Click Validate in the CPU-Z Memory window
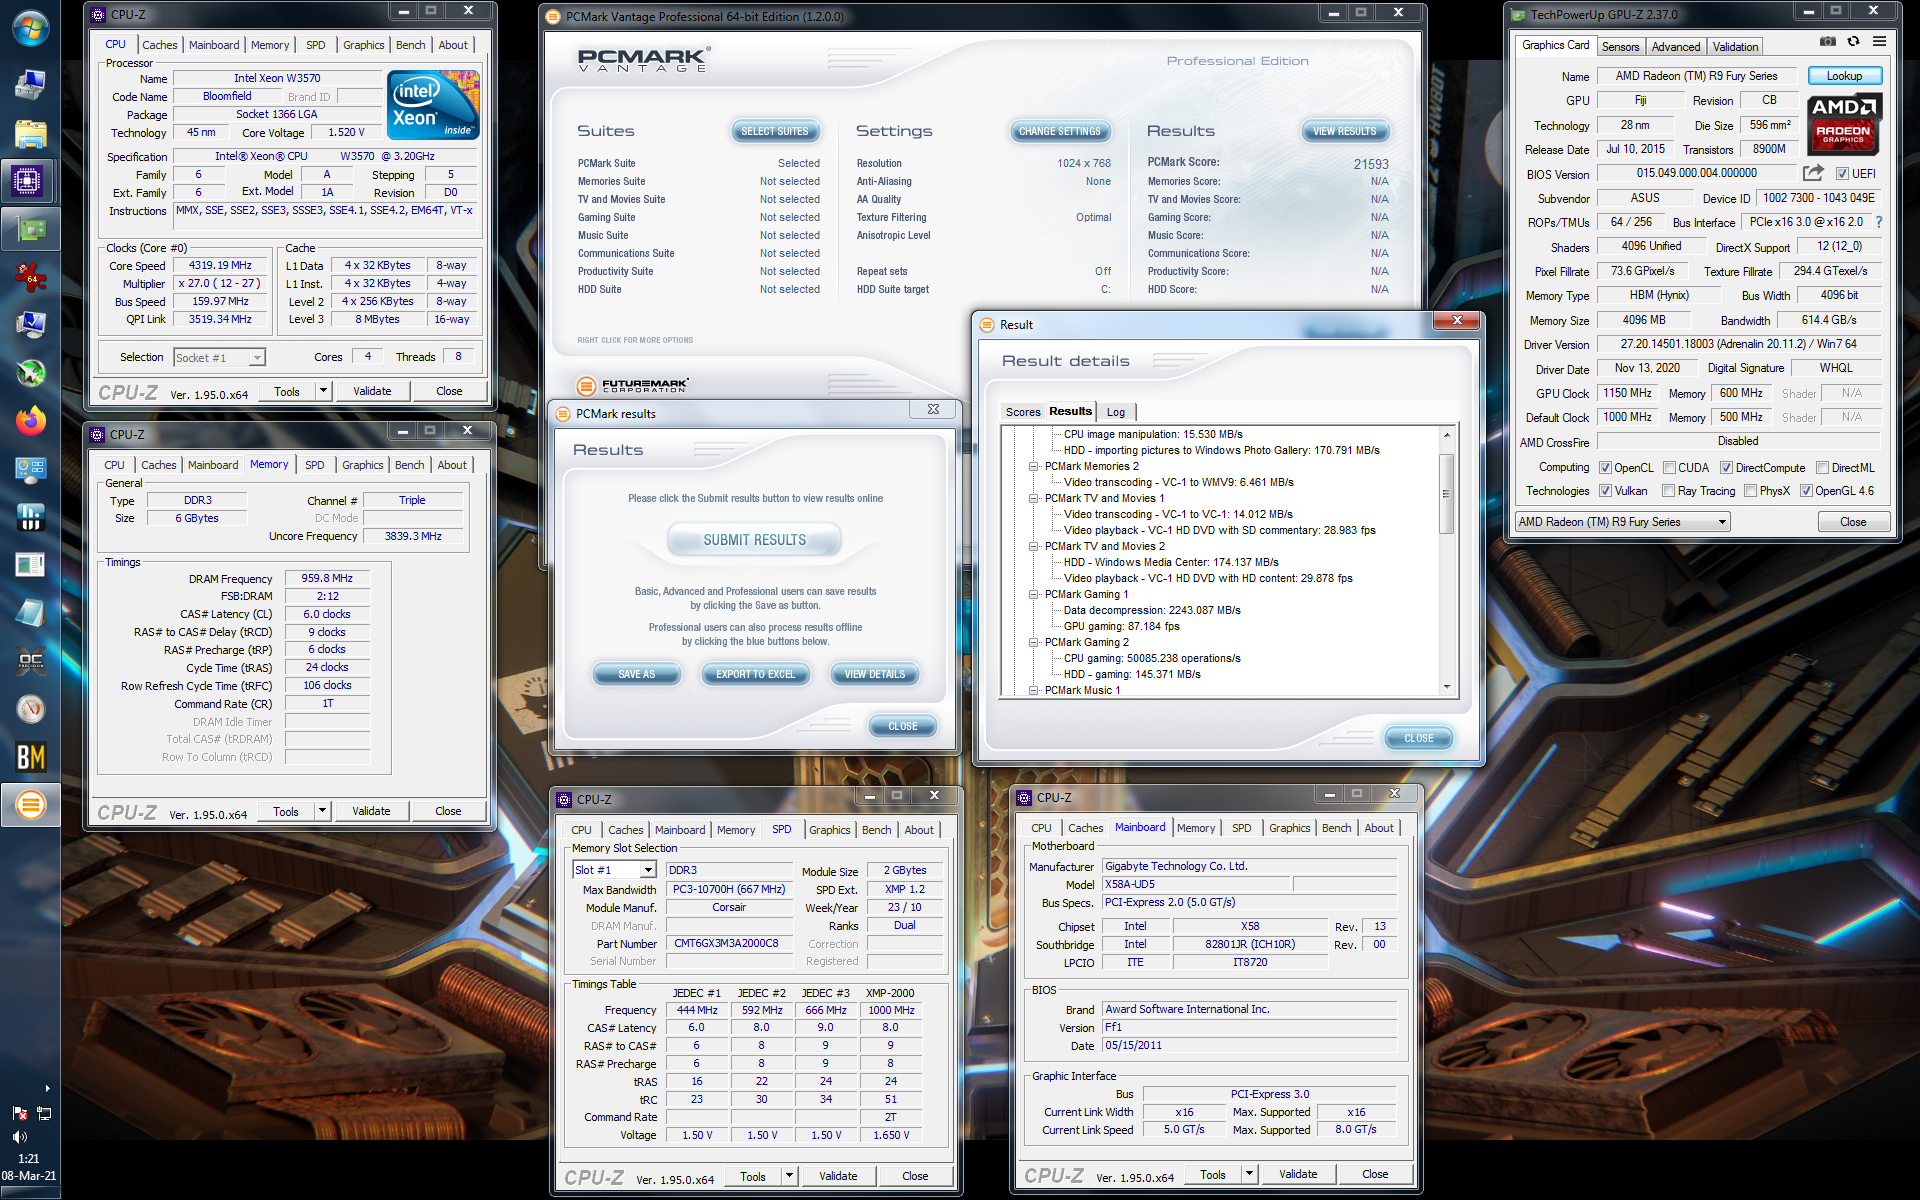 click(x=371, y=811)
